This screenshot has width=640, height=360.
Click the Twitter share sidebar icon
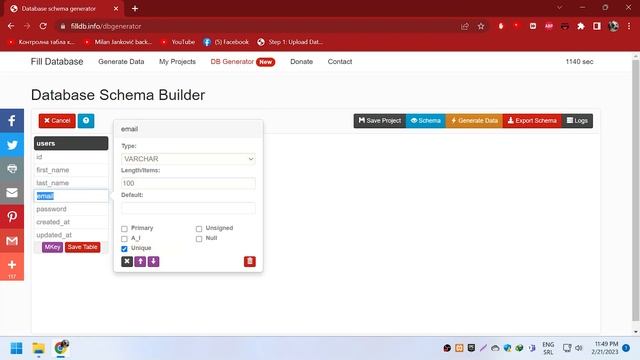12,145
